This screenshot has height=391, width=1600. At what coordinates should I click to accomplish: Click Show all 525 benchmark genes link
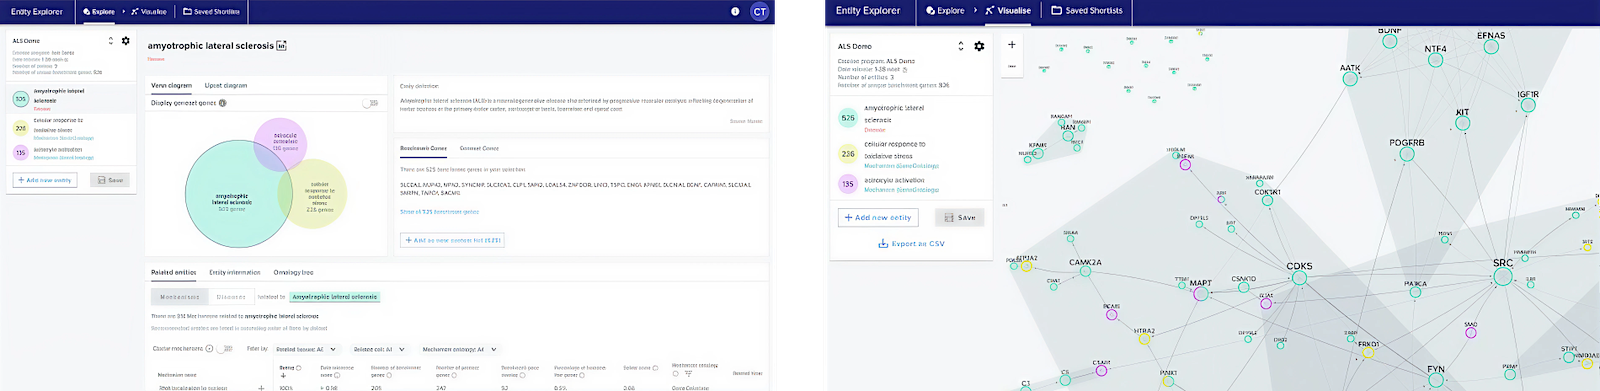[440, 212]
